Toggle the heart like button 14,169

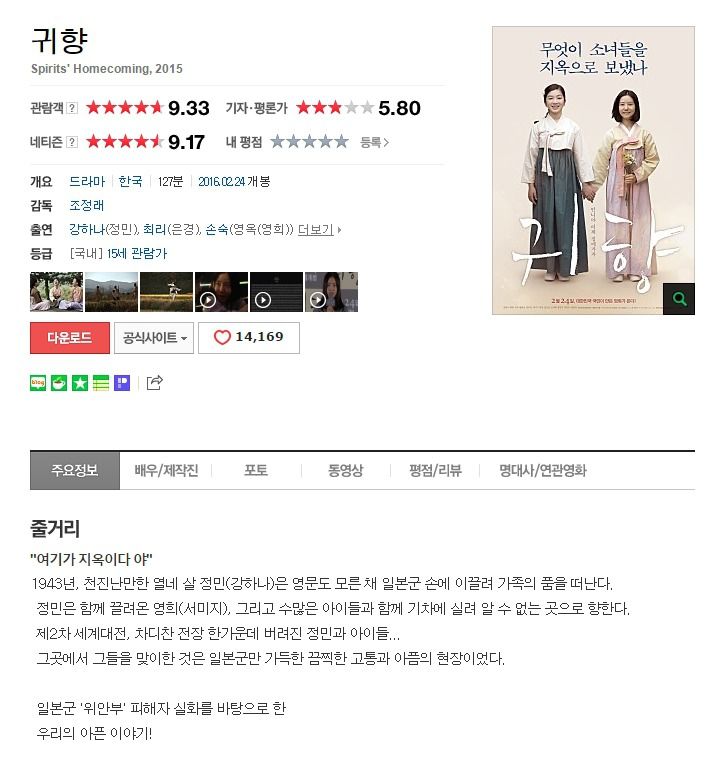click(249, 337)
